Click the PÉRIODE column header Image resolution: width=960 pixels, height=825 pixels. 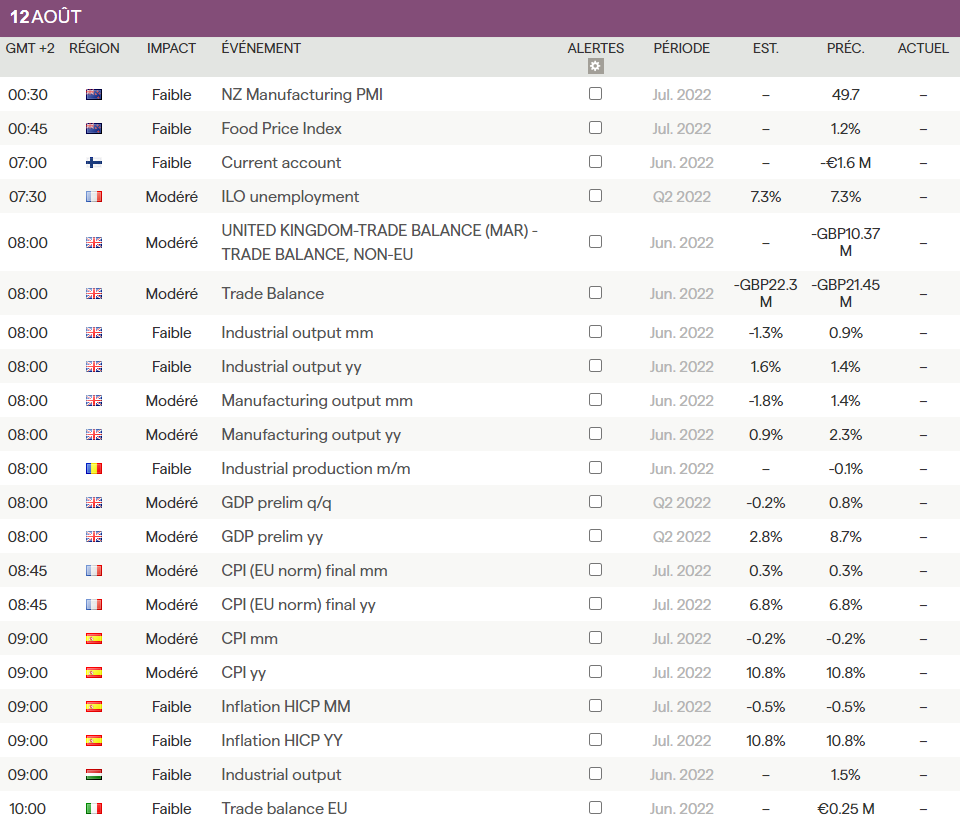click(681, 48)
